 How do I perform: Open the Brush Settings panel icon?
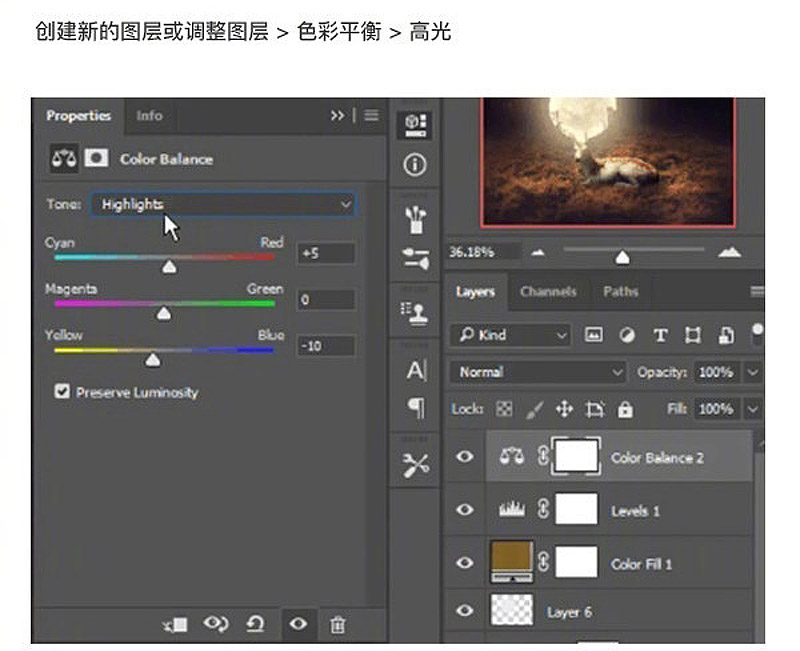pos(416,258)
